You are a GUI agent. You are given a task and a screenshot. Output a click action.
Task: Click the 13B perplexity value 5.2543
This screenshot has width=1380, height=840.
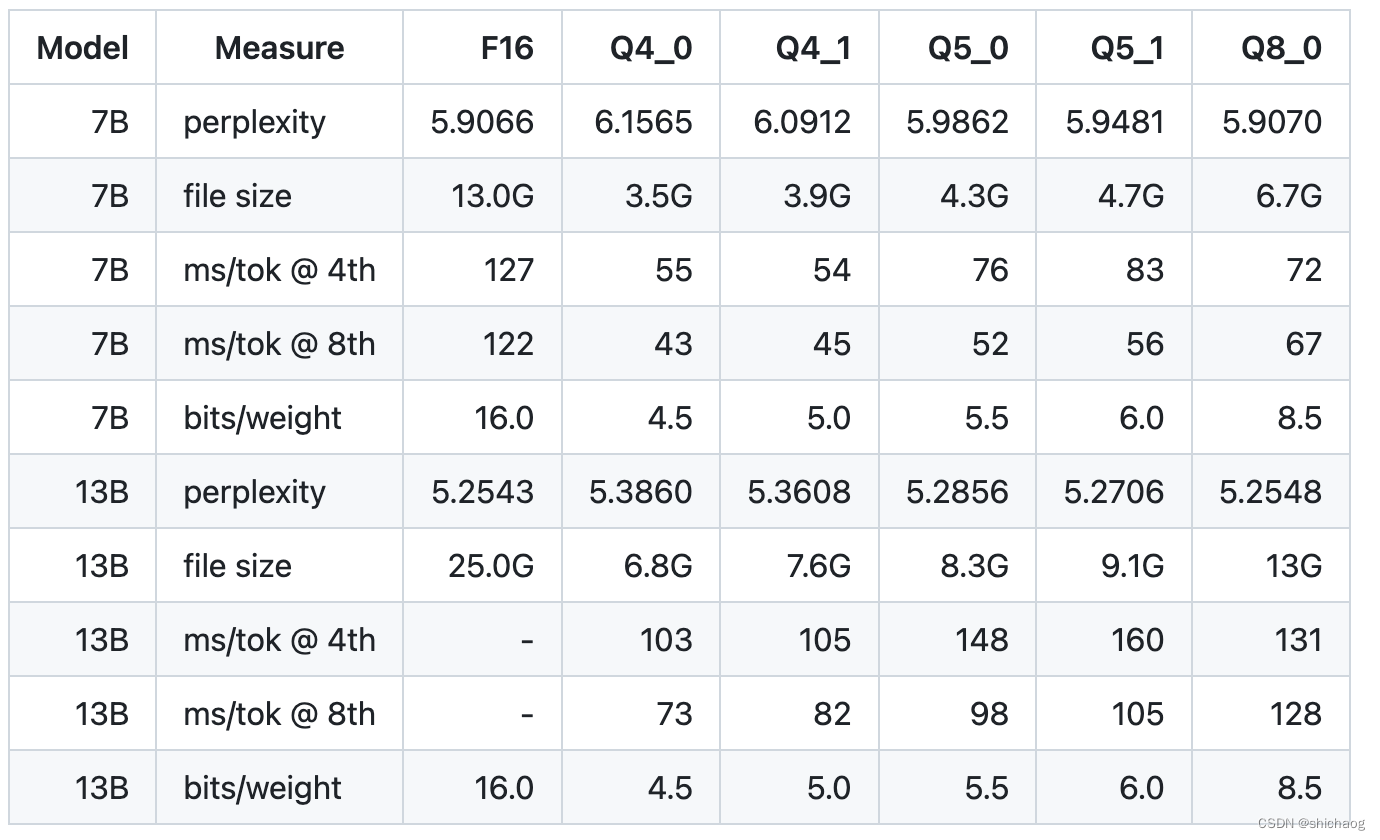(482, 492)
